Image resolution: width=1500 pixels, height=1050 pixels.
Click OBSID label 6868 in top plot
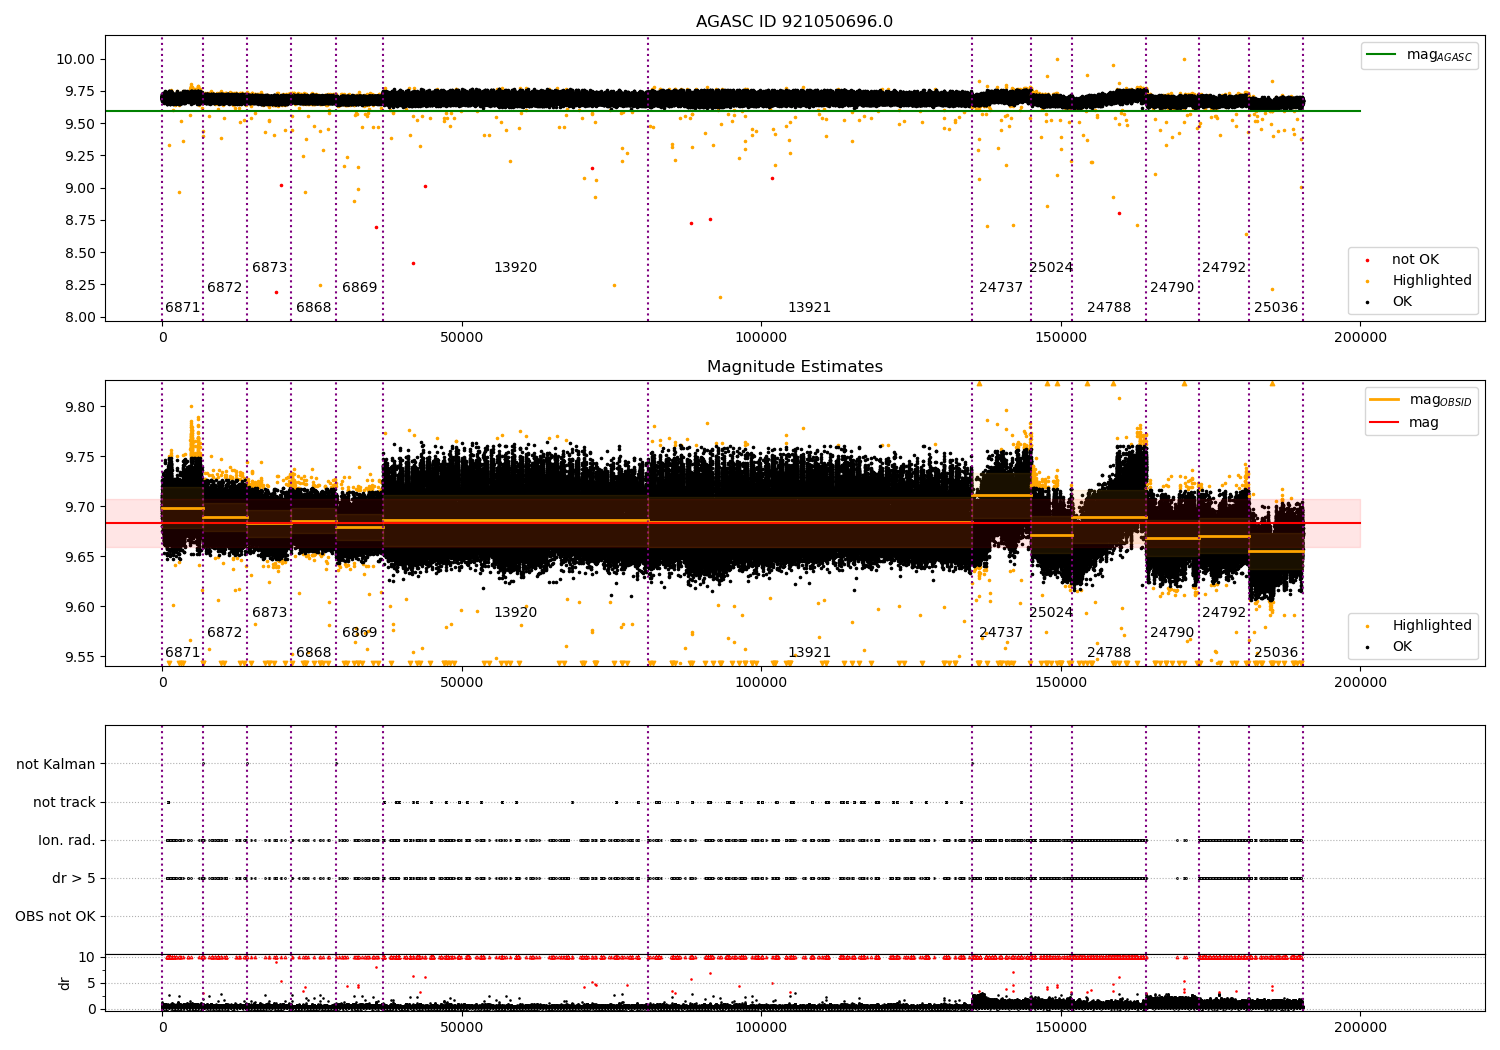click(x=314, y=308)
